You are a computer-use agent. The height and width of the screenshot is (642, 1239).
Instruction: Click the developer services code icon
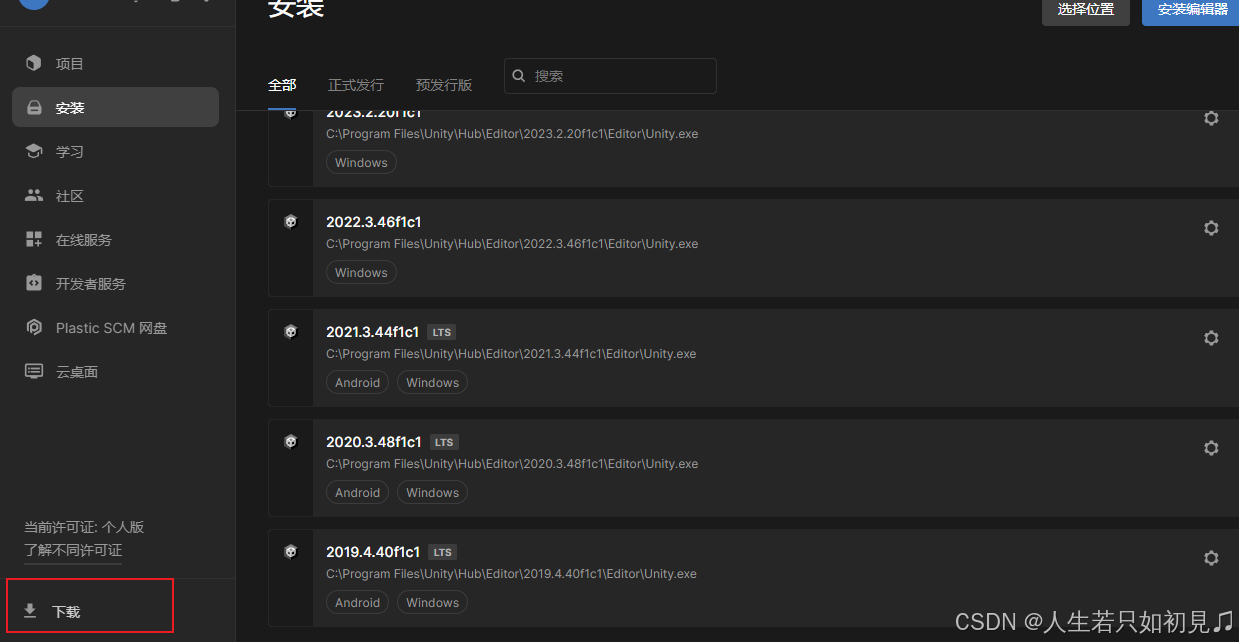[34, 283]
